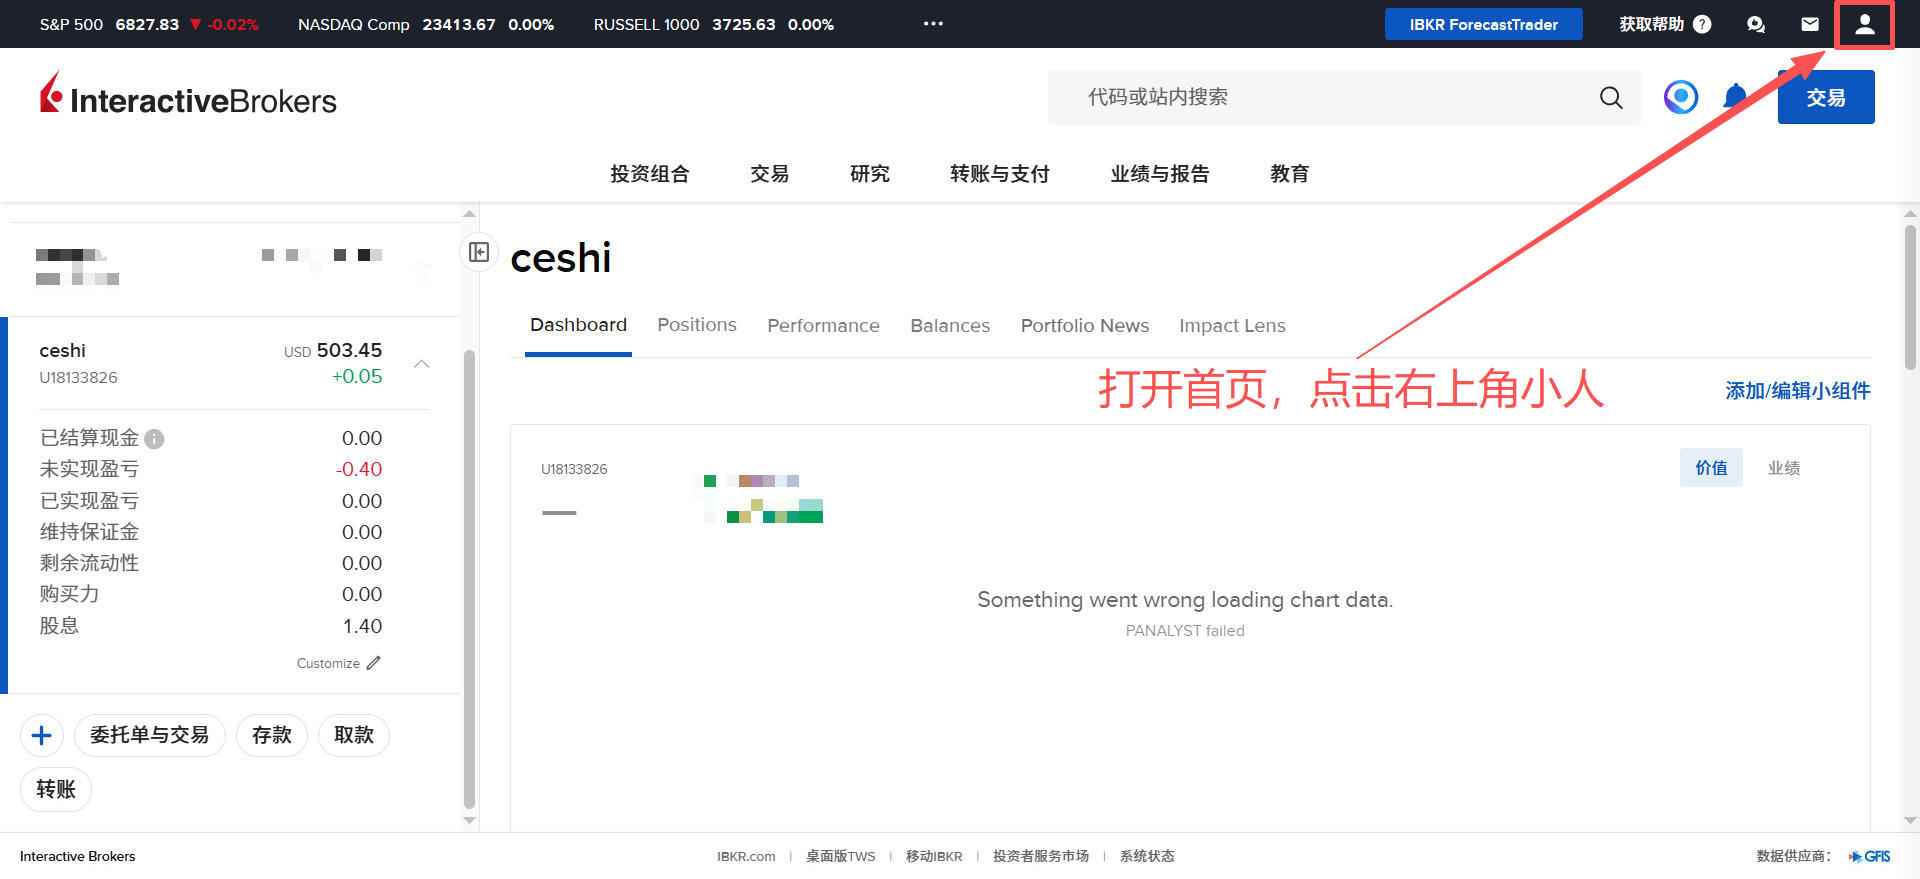1920x879 pixels.
Task: Expand the more market indices ellipsis
Action: [933, 24]
